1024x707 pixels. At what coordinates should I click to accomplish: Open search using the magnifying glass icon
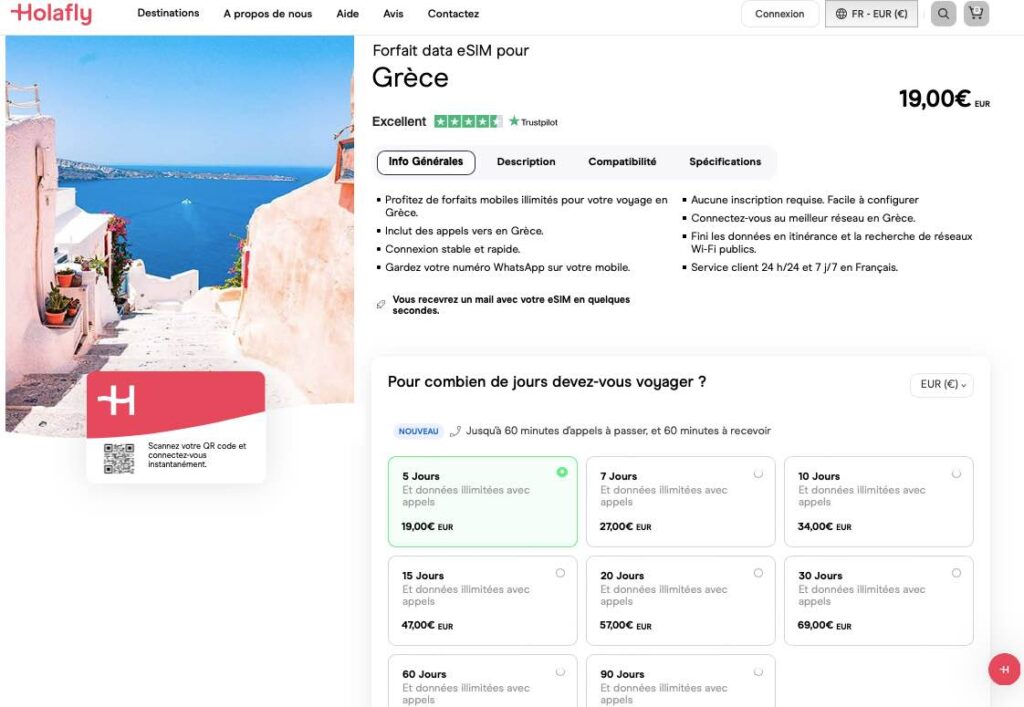942,14
